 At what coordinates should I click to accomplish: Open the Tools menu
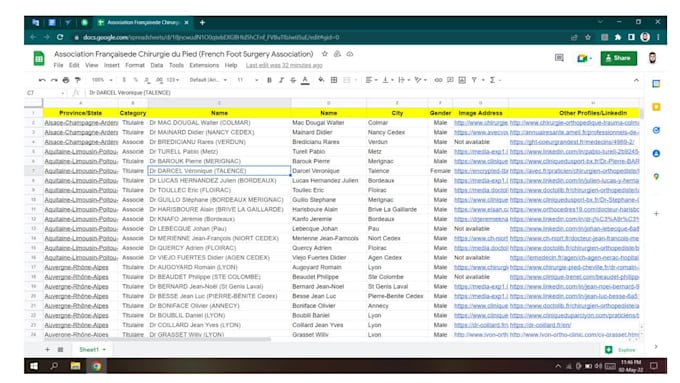[176, 65]
